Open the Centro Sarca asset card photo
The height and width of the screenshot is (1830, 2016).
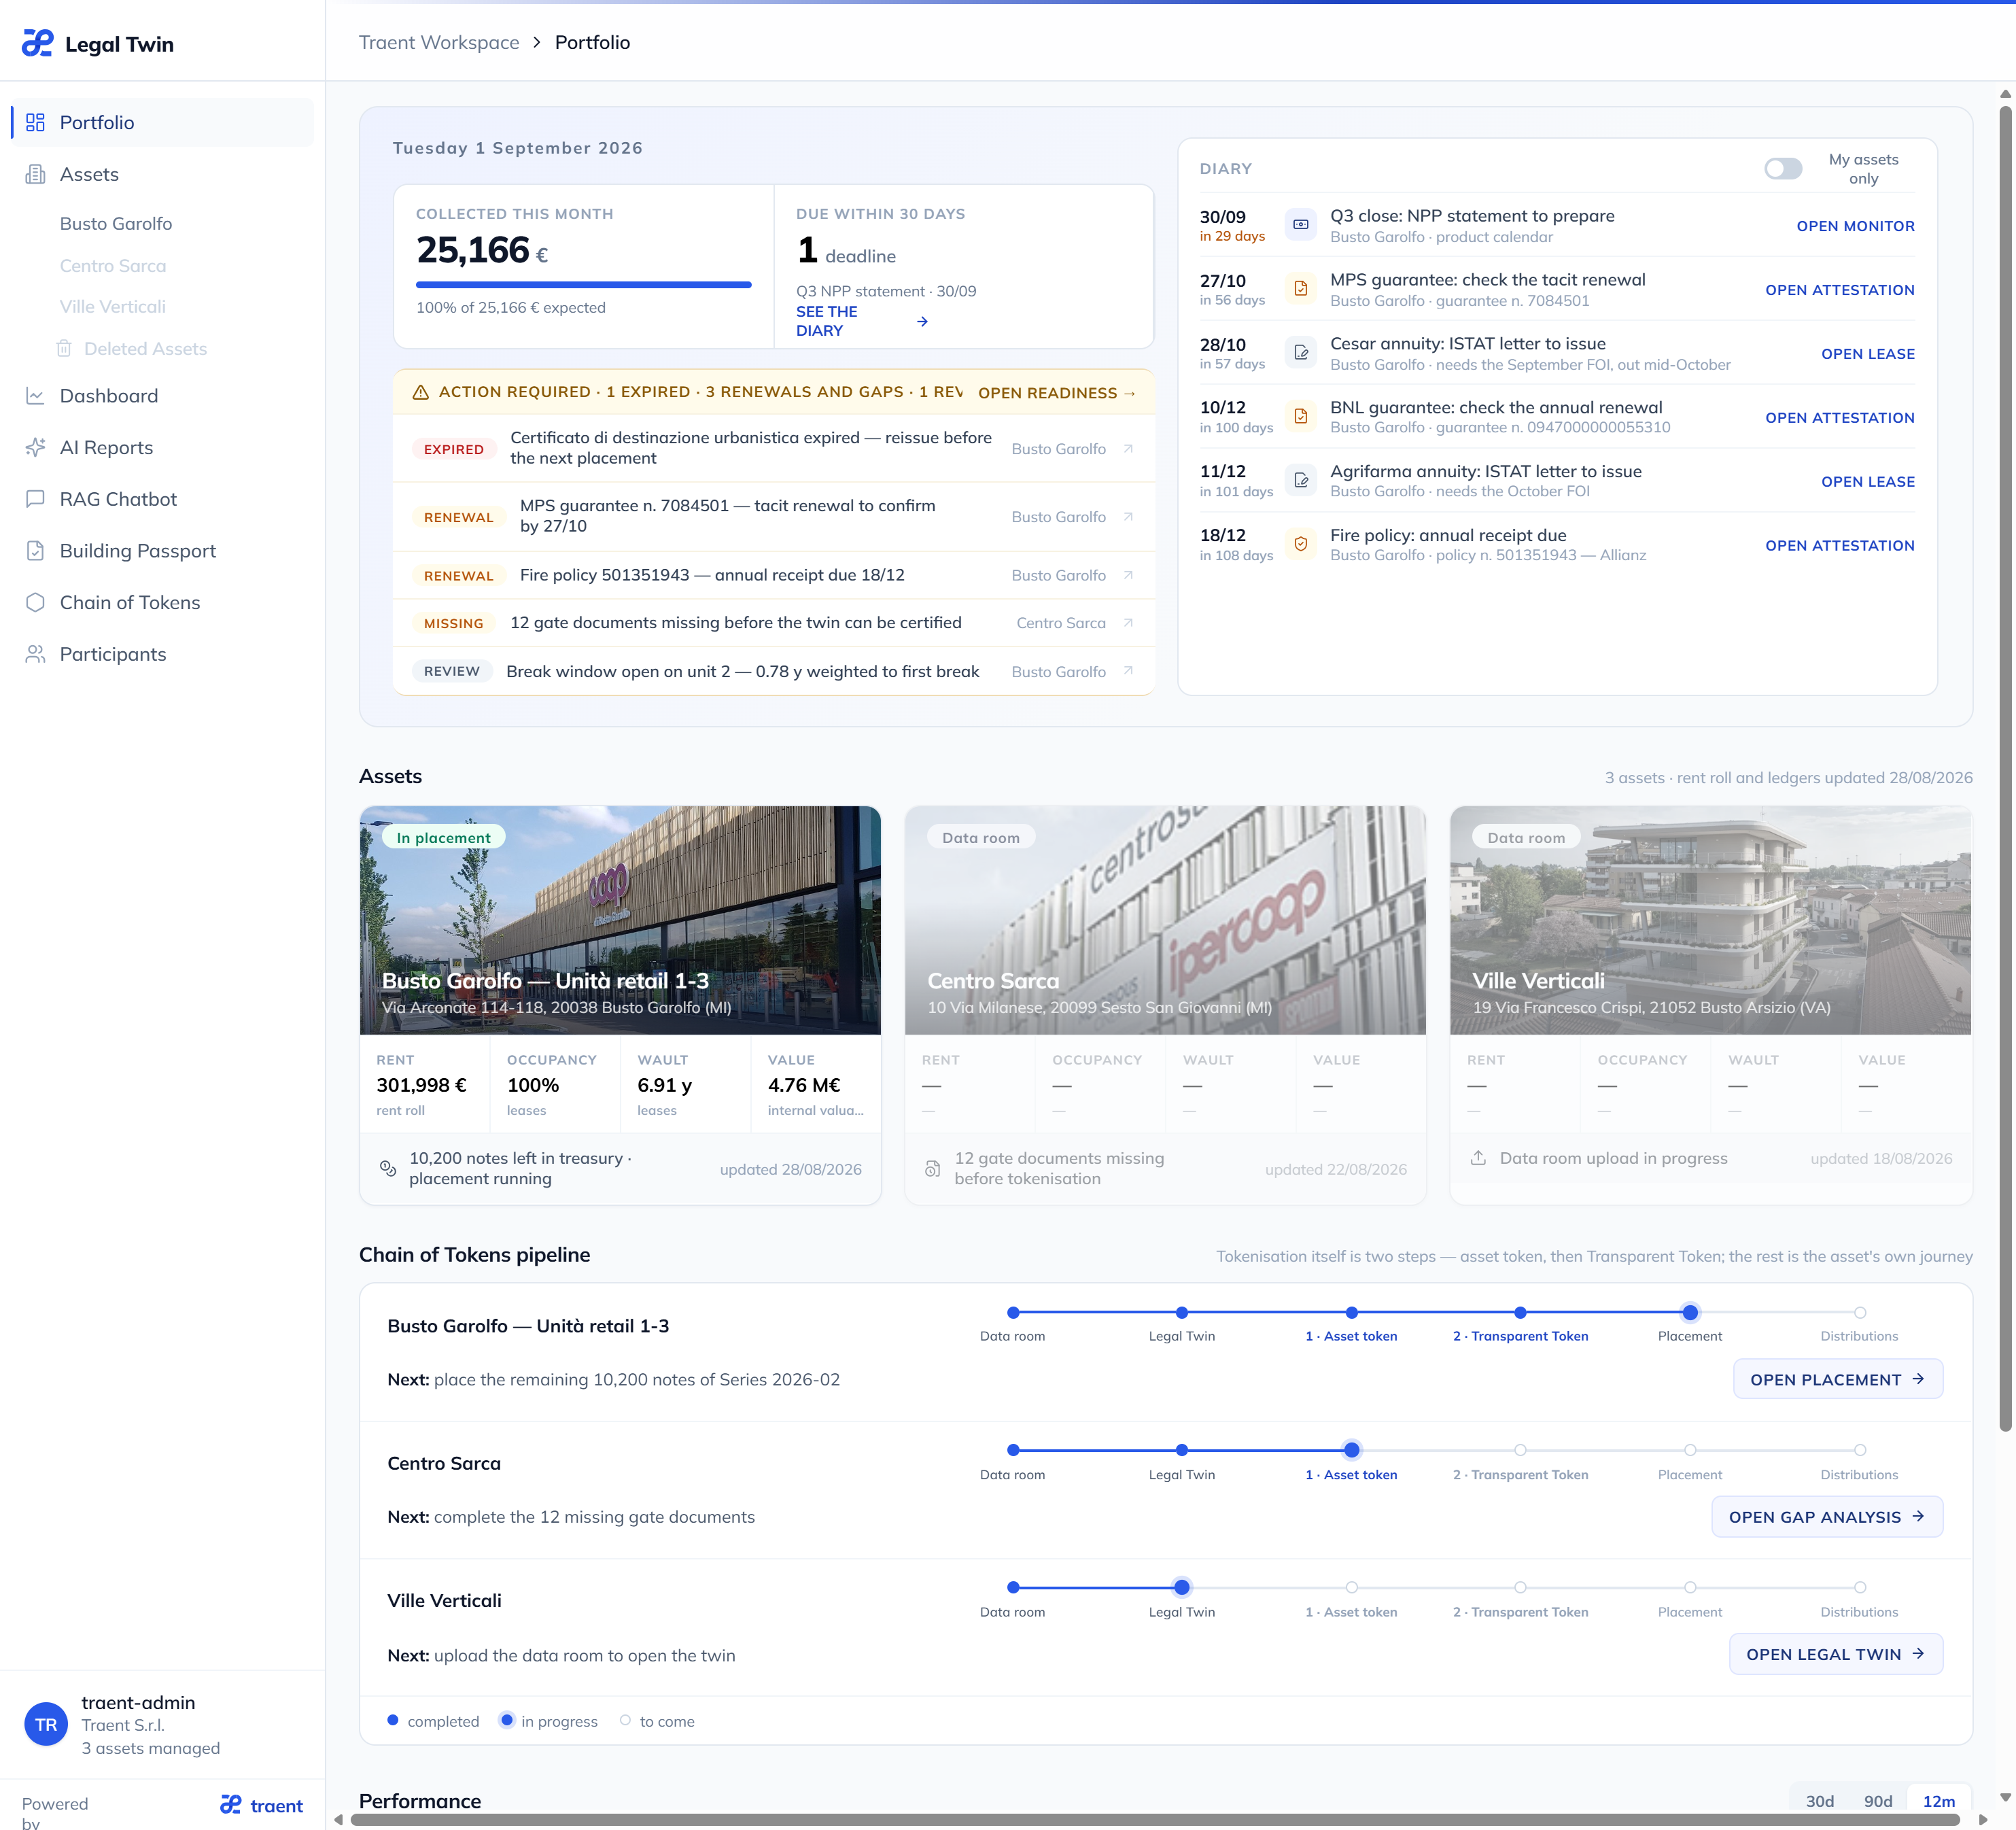coord(1165,920)
